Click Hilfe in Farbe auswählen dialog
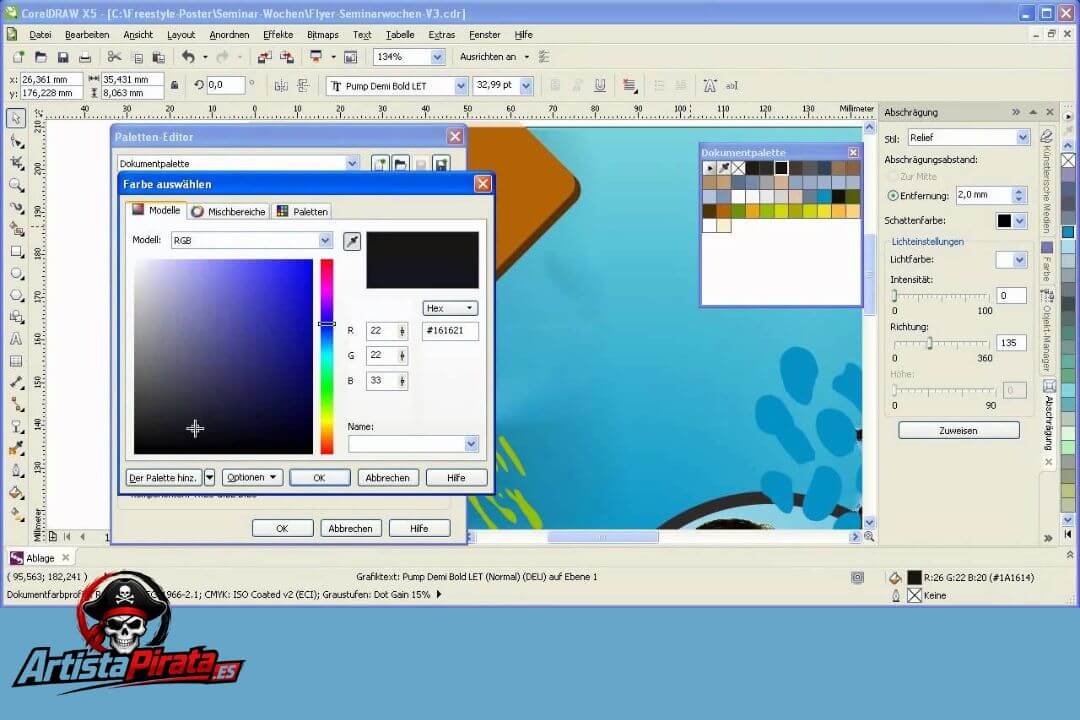 456,477
